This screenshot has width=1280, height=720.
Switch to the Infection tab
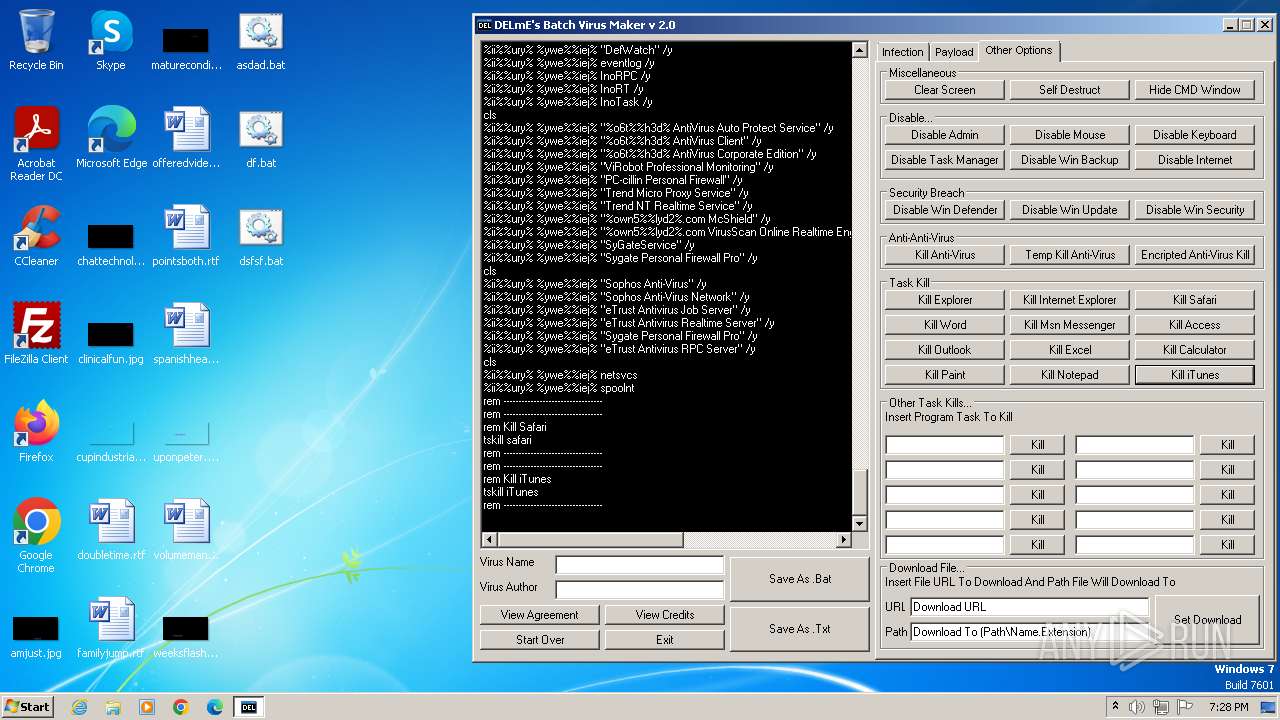pyautogui.click(x=902, y=52)
